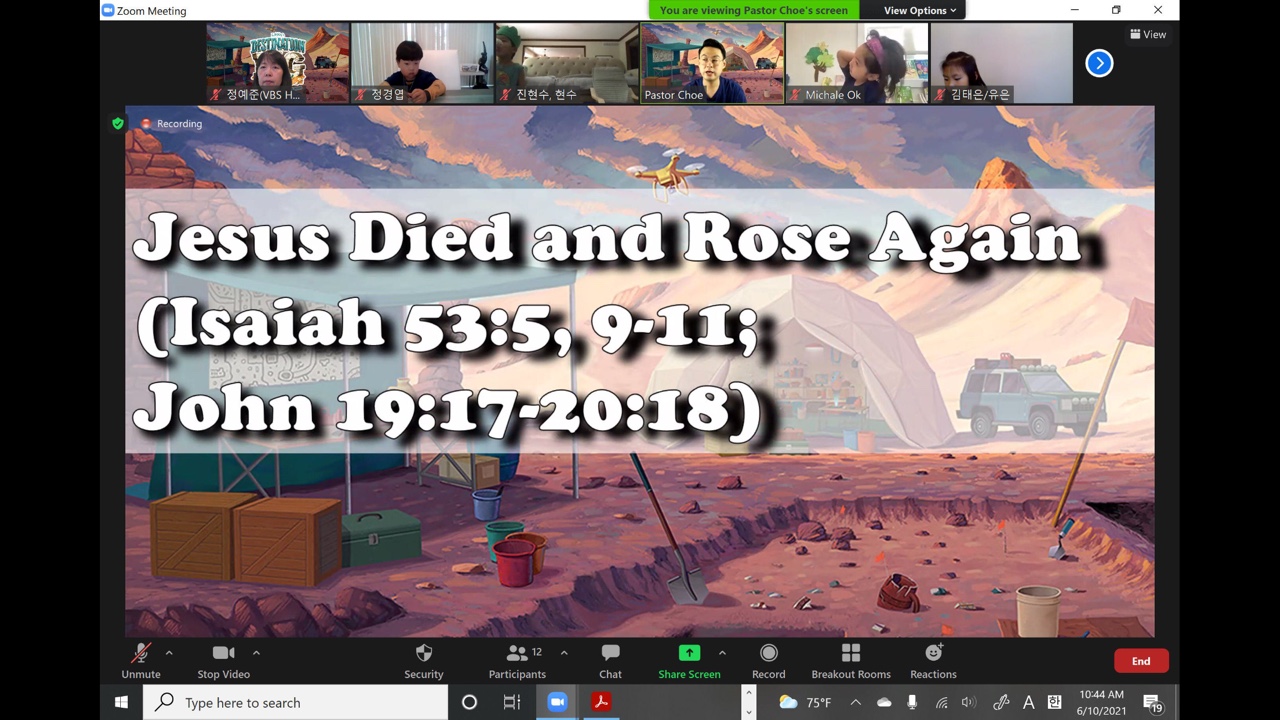Open Breakout Rooms
The height and width of the screenshot is (720, 1280).
[850, 661]
